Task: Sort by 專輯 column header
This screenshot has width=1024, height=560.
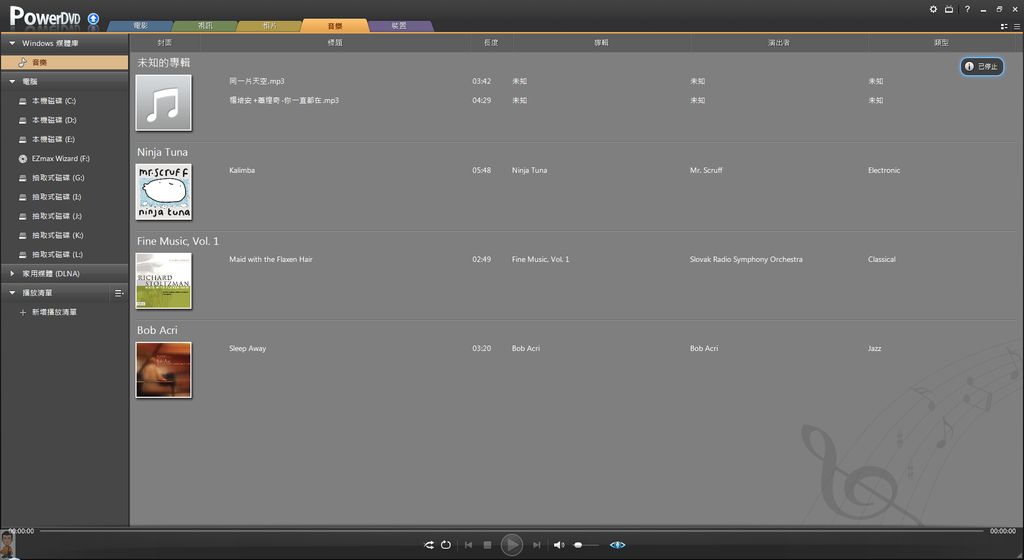Action: (x=601, y=42)
